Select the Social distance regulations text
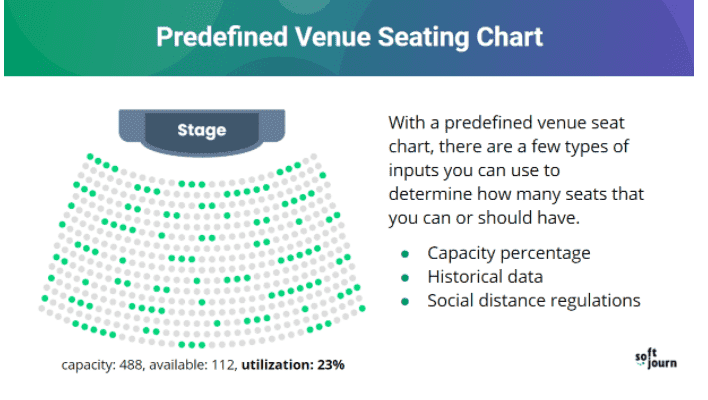This screenshot has height=400, width=708. pyautogui.click(x=534, y=301)
